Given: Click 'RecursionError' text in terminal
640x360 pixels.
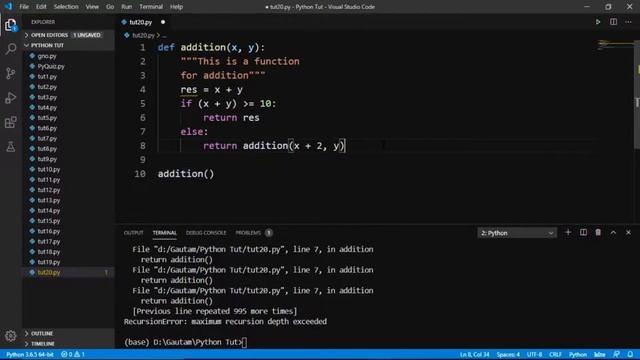Looking at the screenshot, I should click(x=155, y=322).
